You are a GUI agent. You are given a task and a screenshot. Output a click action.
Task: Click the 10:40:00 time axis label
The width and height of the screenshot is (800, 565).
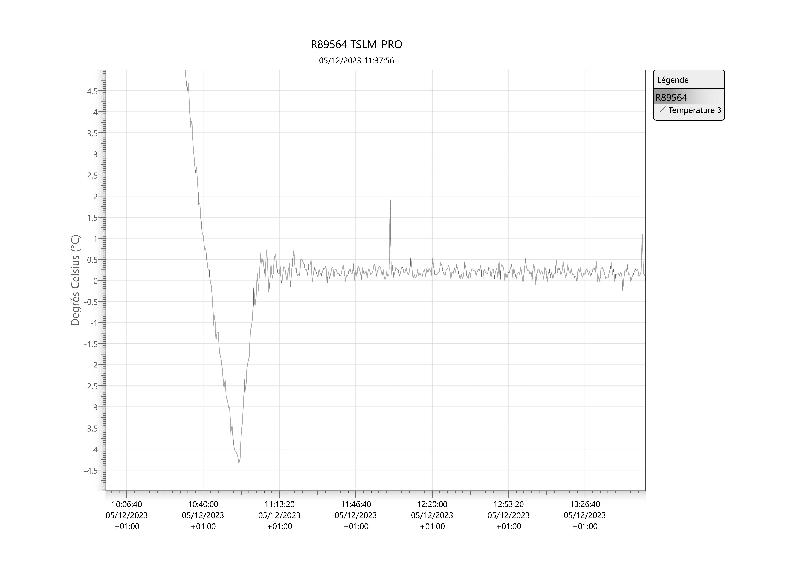point(203,505)
